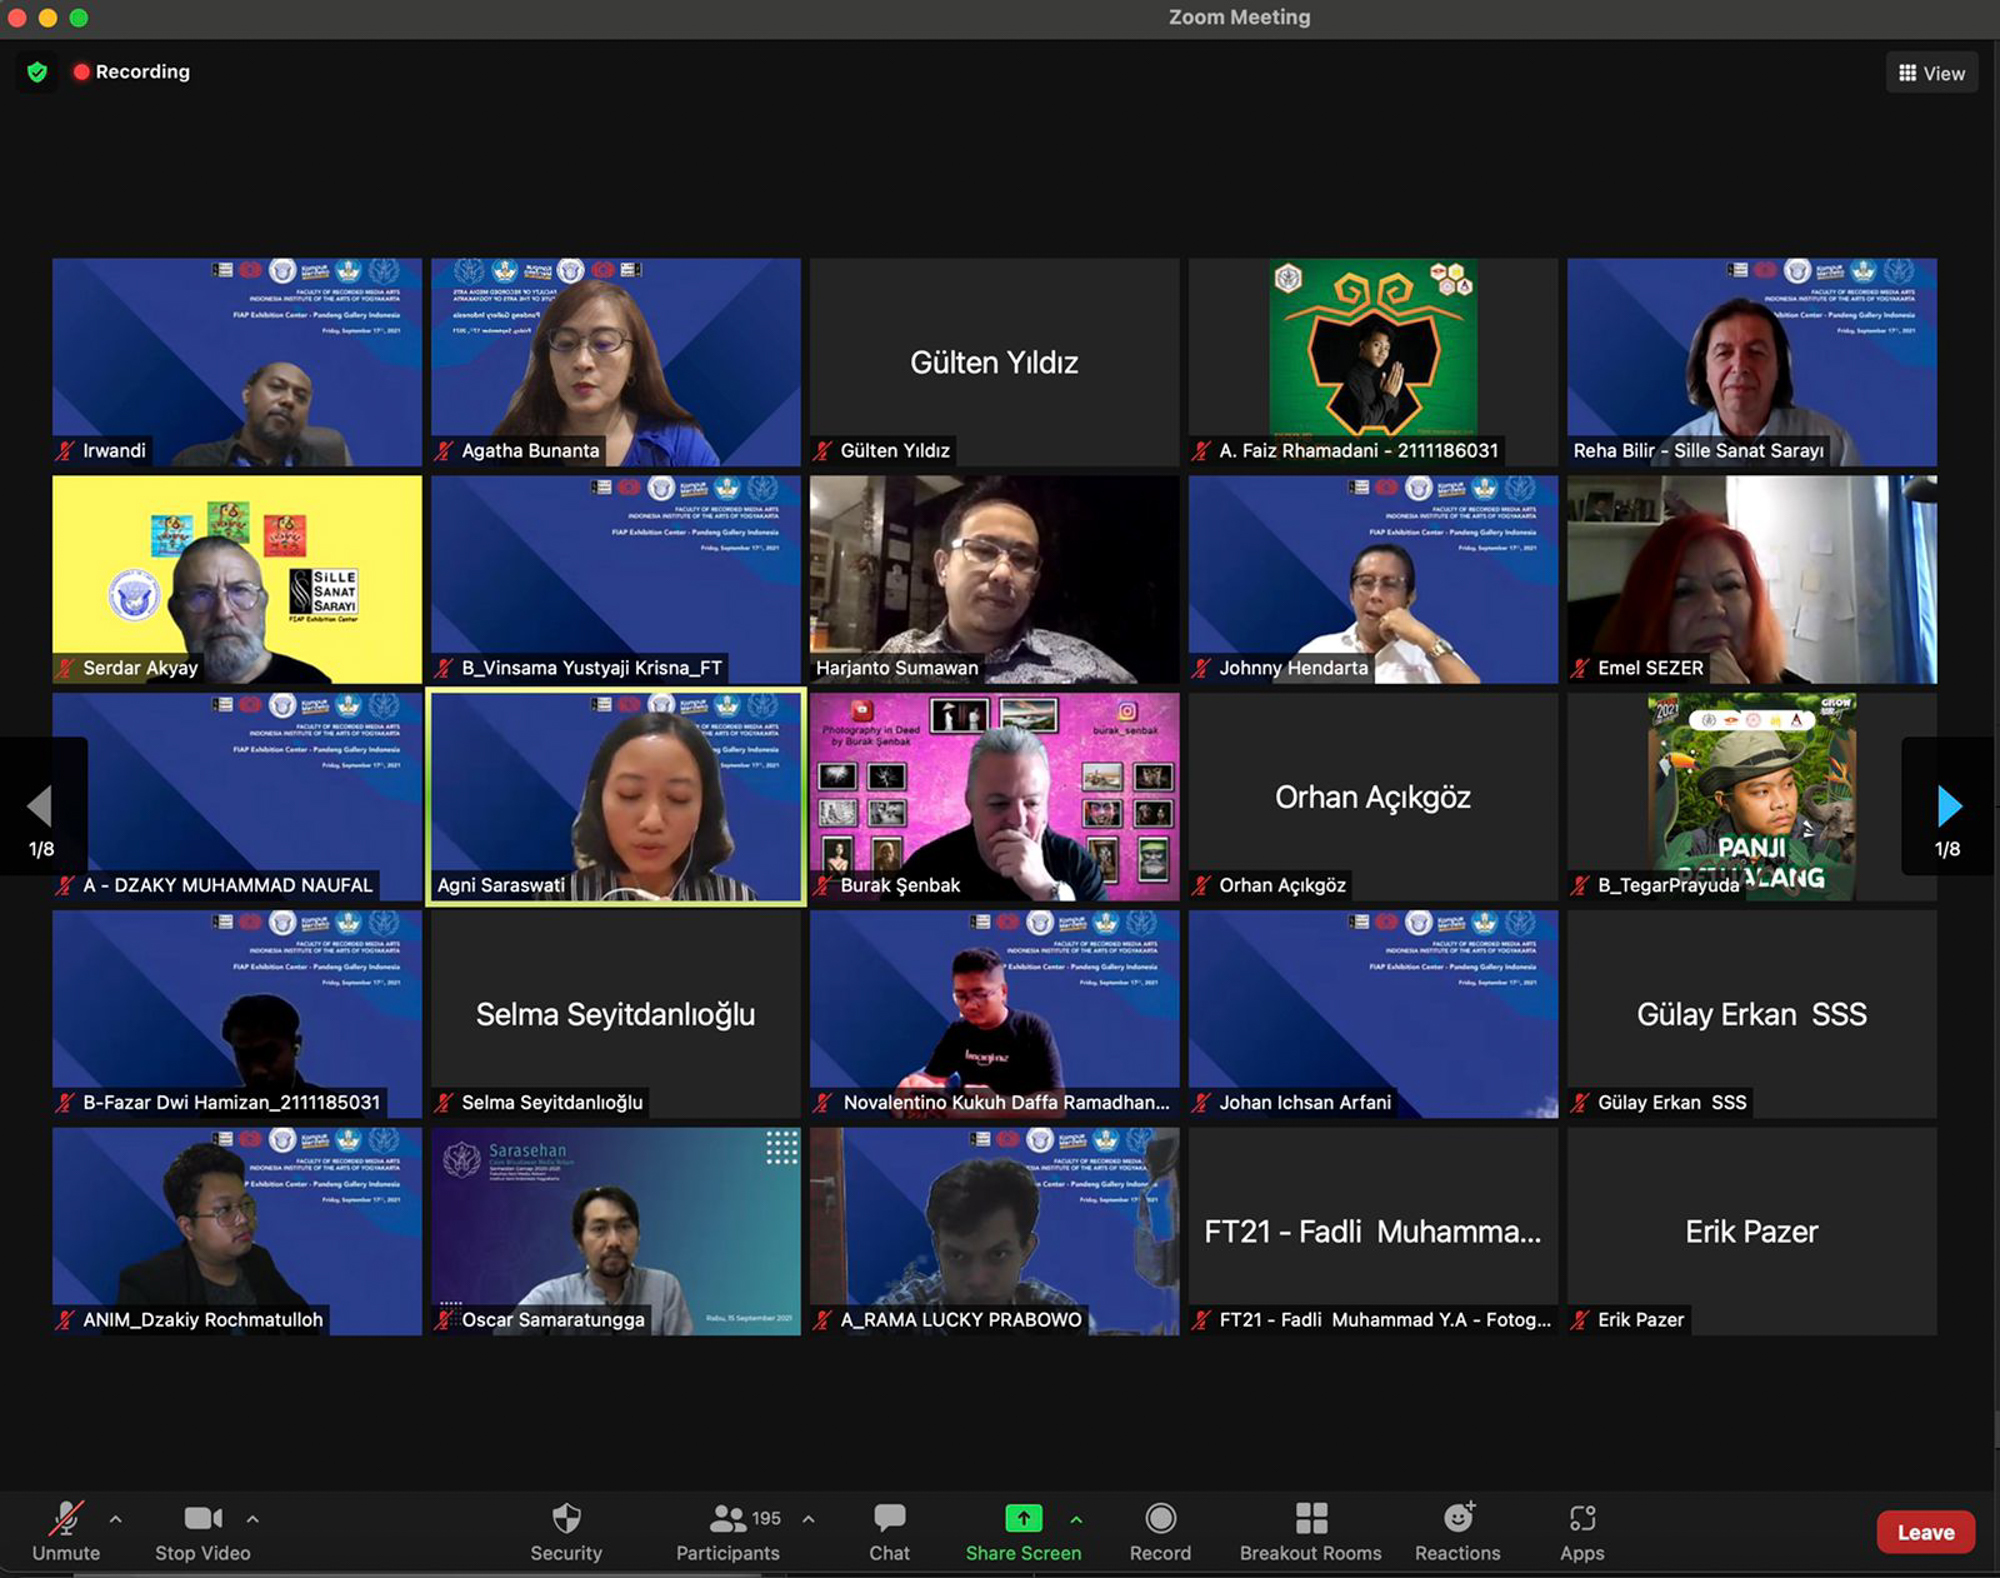
Task: Click muted mic icon beside Johnny Hendarta
Action: [1202, 667]
